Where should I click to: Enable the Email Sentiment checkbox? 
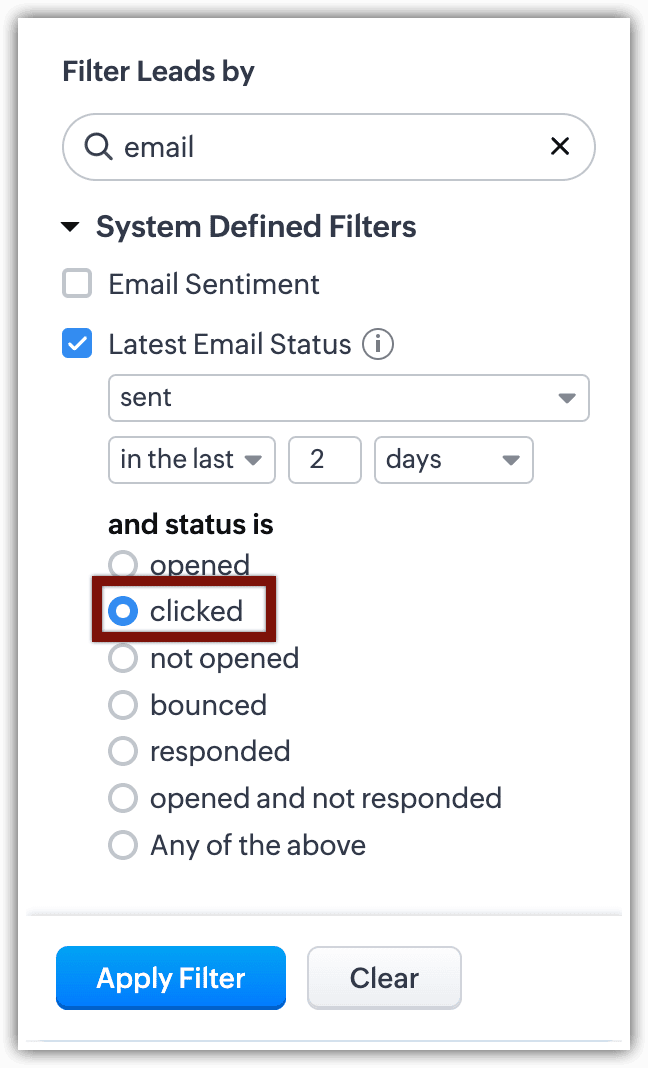point(77,284)
